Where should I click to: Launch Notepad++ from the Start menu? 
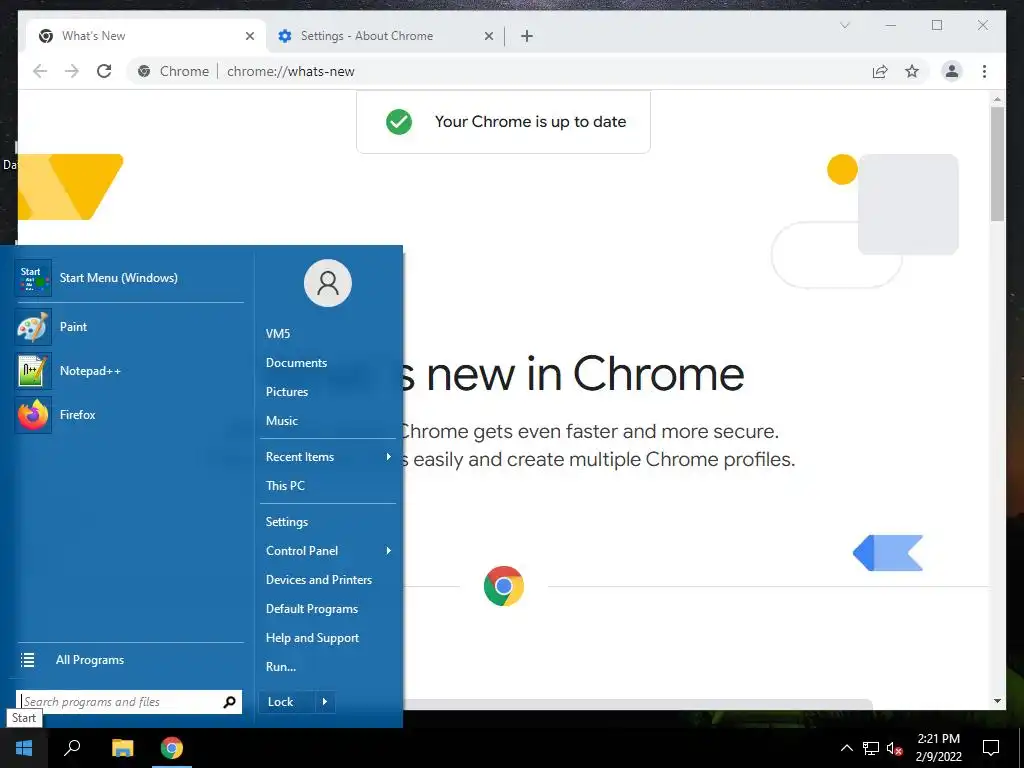(129, 370)
